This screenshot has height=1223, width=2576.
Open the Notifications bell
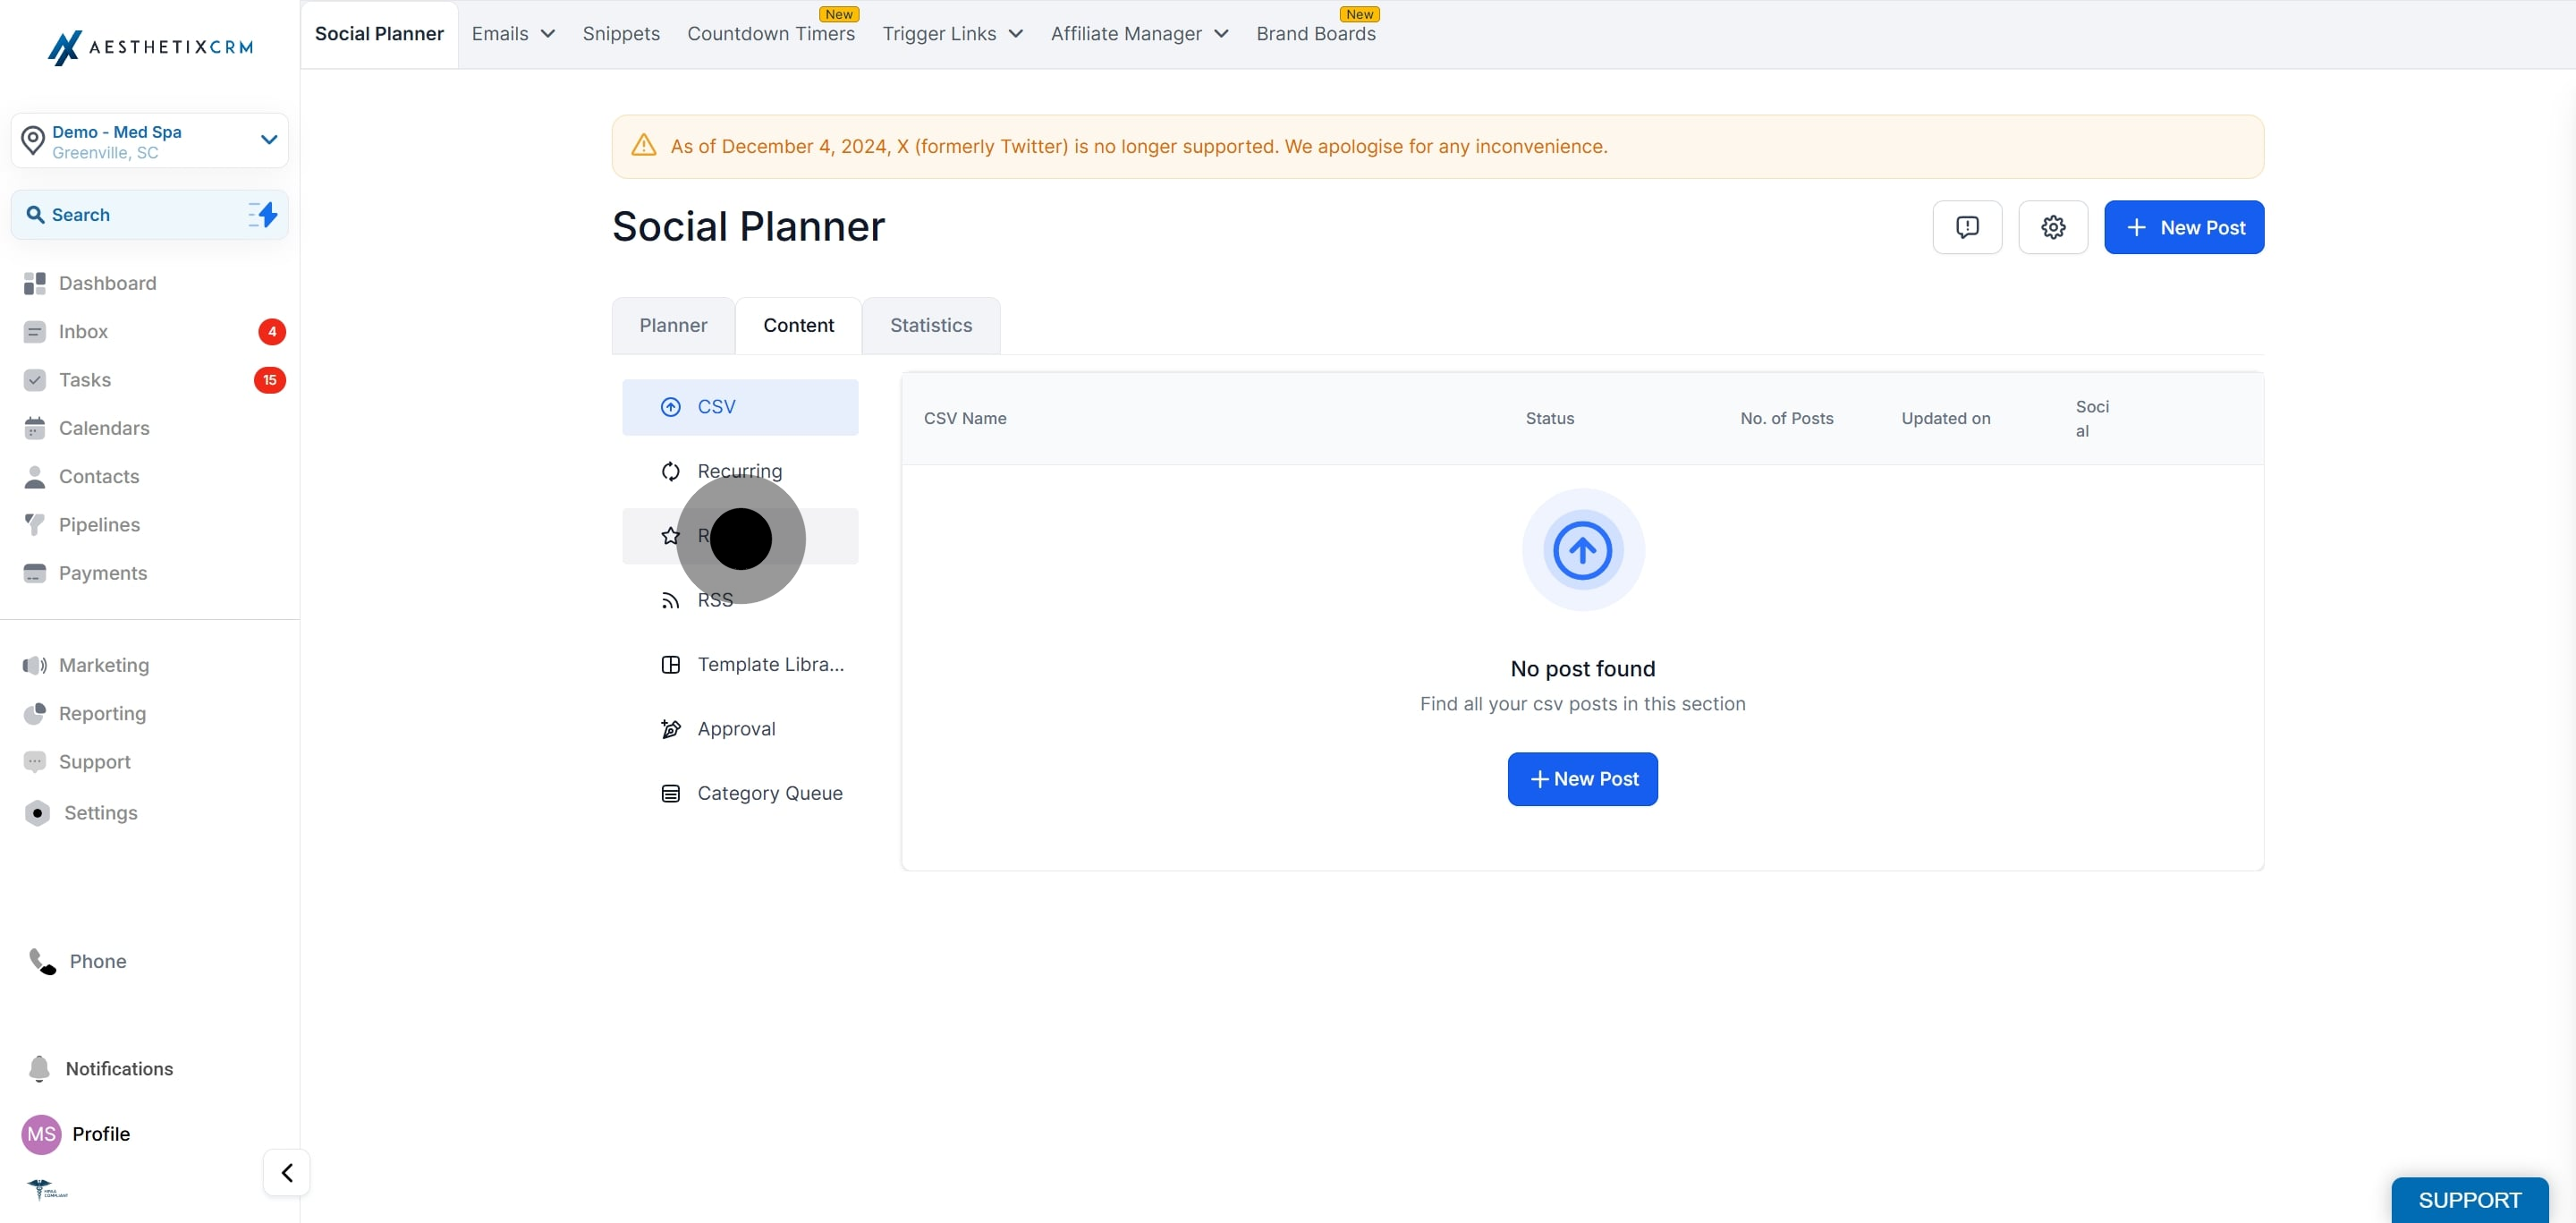[x=100, y=1068]
